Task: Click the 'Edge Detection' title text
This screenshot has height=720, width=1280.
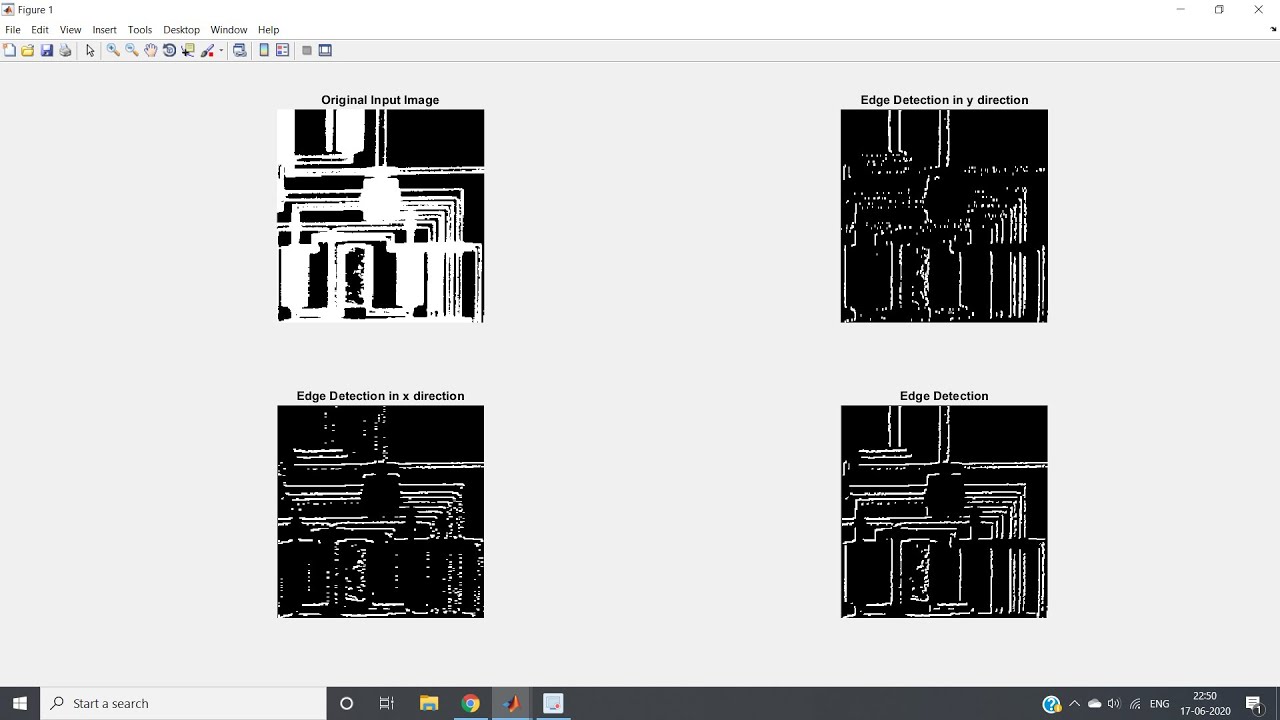Action: point(944,396)
